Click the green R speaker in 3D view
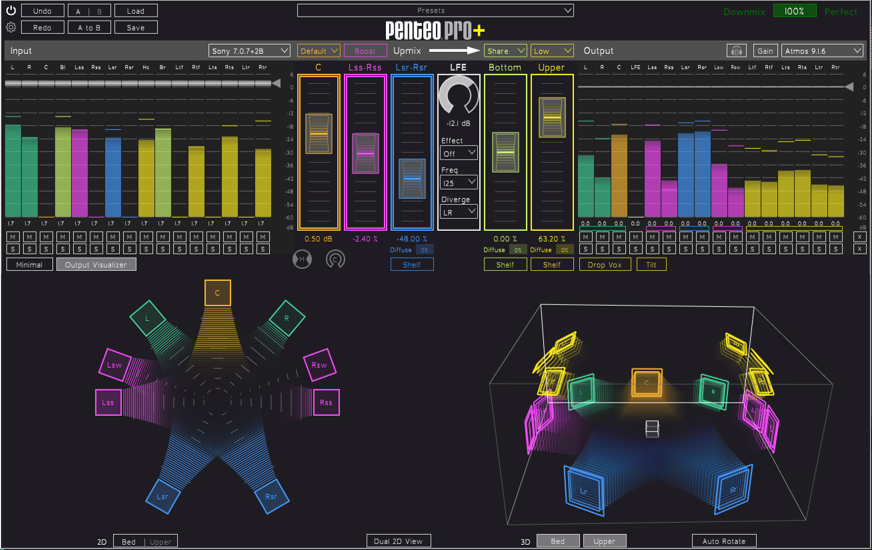Viewport: 872px width, 550px height. [714, 392]
